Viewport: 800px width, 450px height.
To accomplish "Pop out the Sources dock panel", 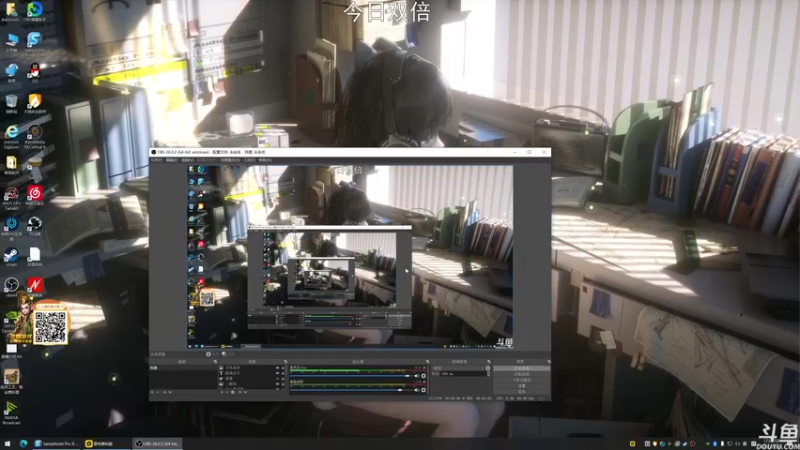I will point(286,362).
